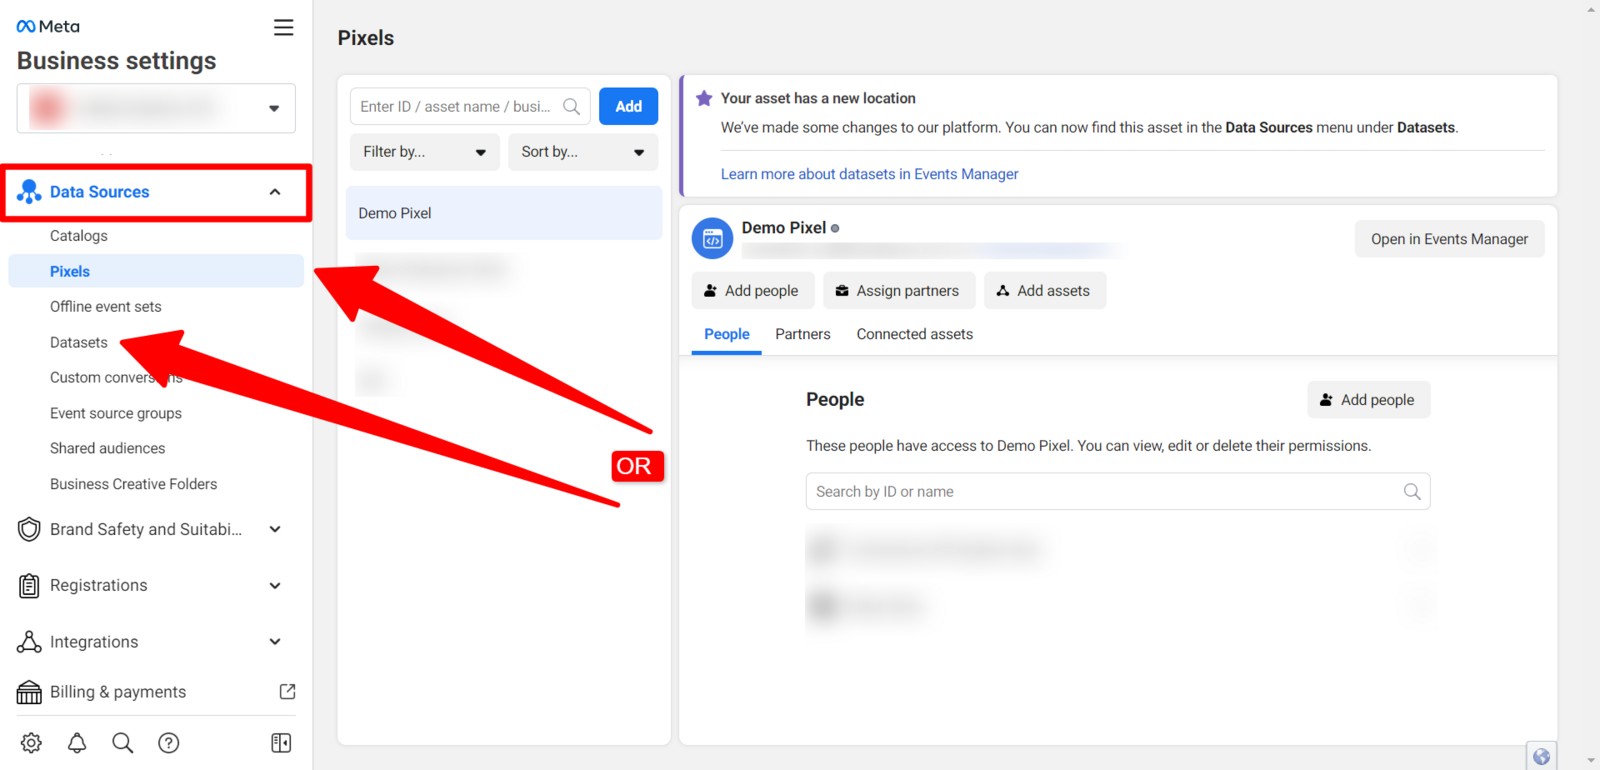The width and height of the screenshot is (1600, 770).
Task: Click the globe icon at bottom right
Action: [1541, 756]
